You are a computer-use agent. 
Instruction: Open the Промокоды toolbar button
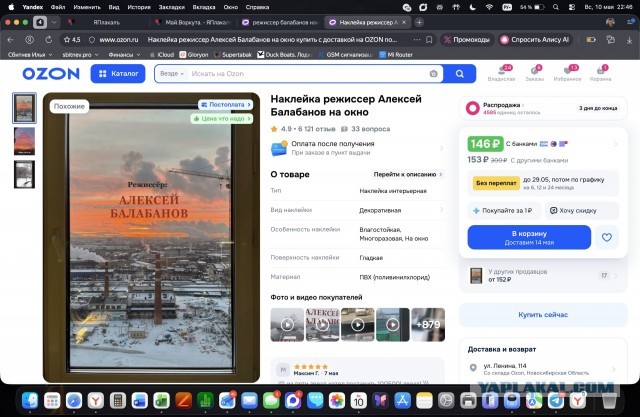click(467, 40)
